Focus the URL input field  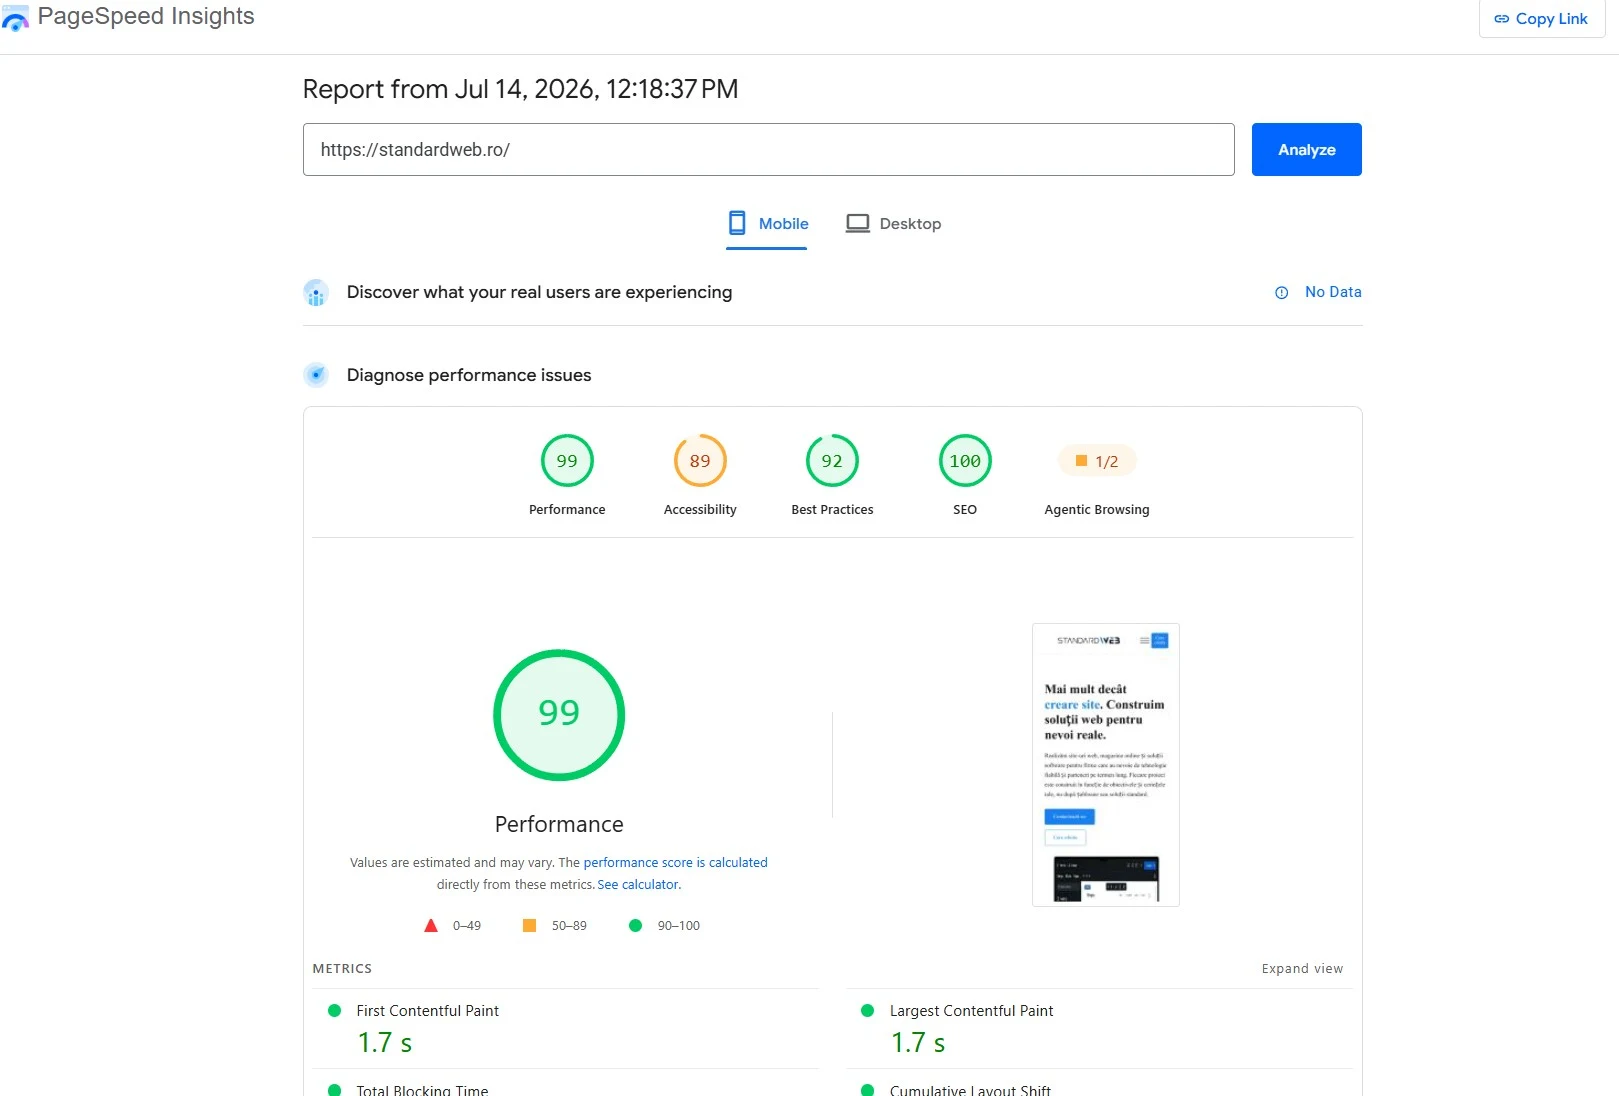click(x=768, y=150)
